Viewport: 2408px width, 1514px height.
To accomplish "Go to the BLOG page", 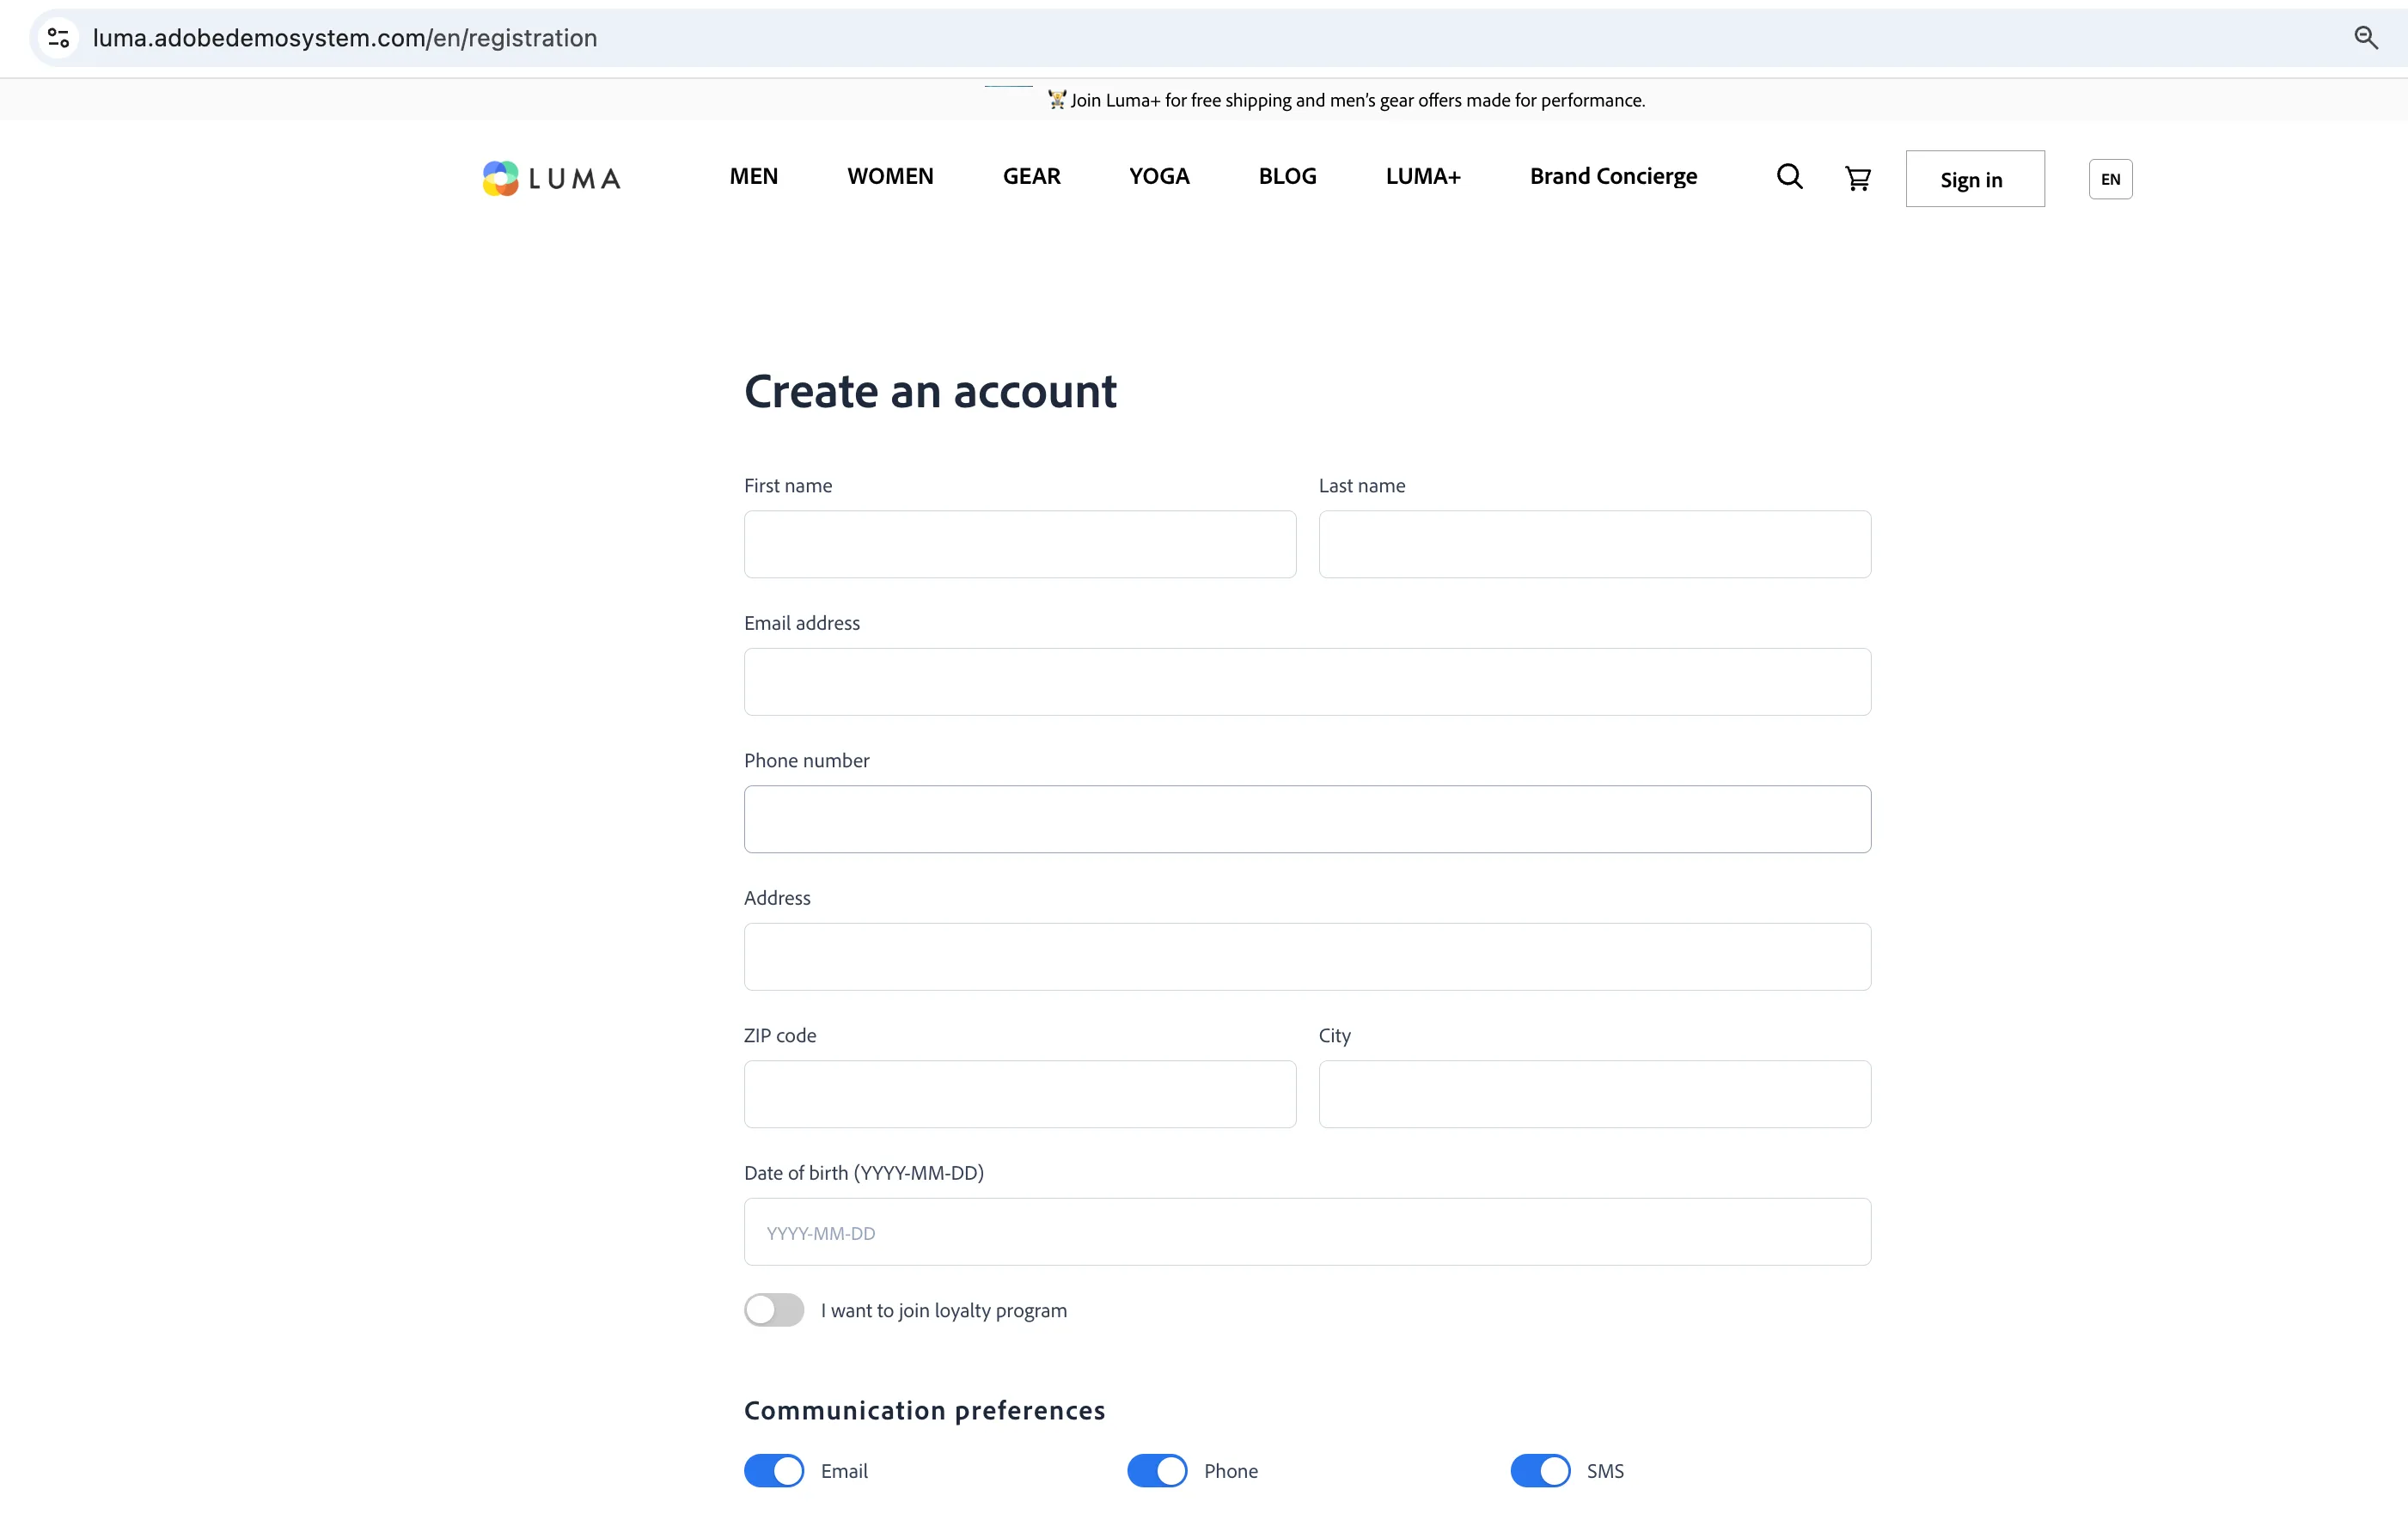I will (x=1287, y=176).
